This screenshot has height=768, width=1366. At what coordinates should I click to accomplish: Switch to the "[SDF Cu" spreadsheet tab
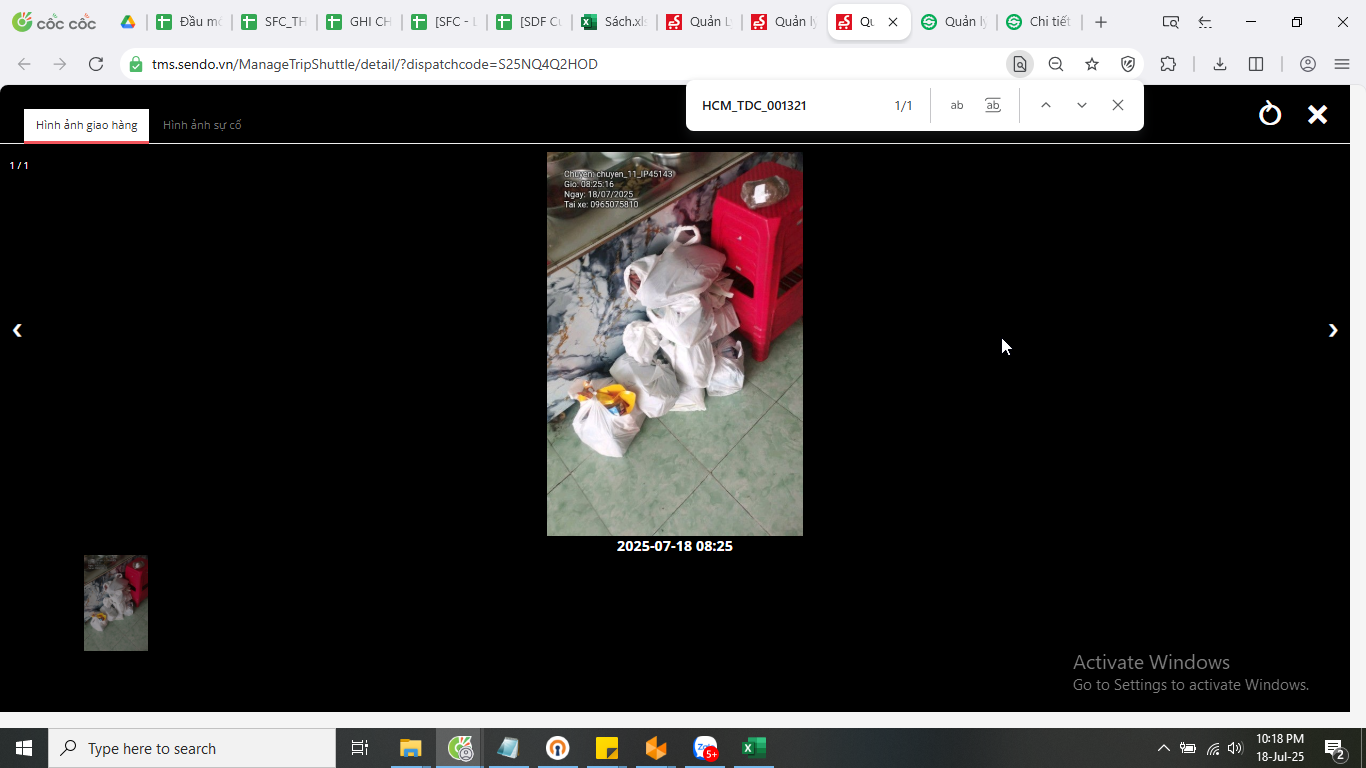point(529,22)
